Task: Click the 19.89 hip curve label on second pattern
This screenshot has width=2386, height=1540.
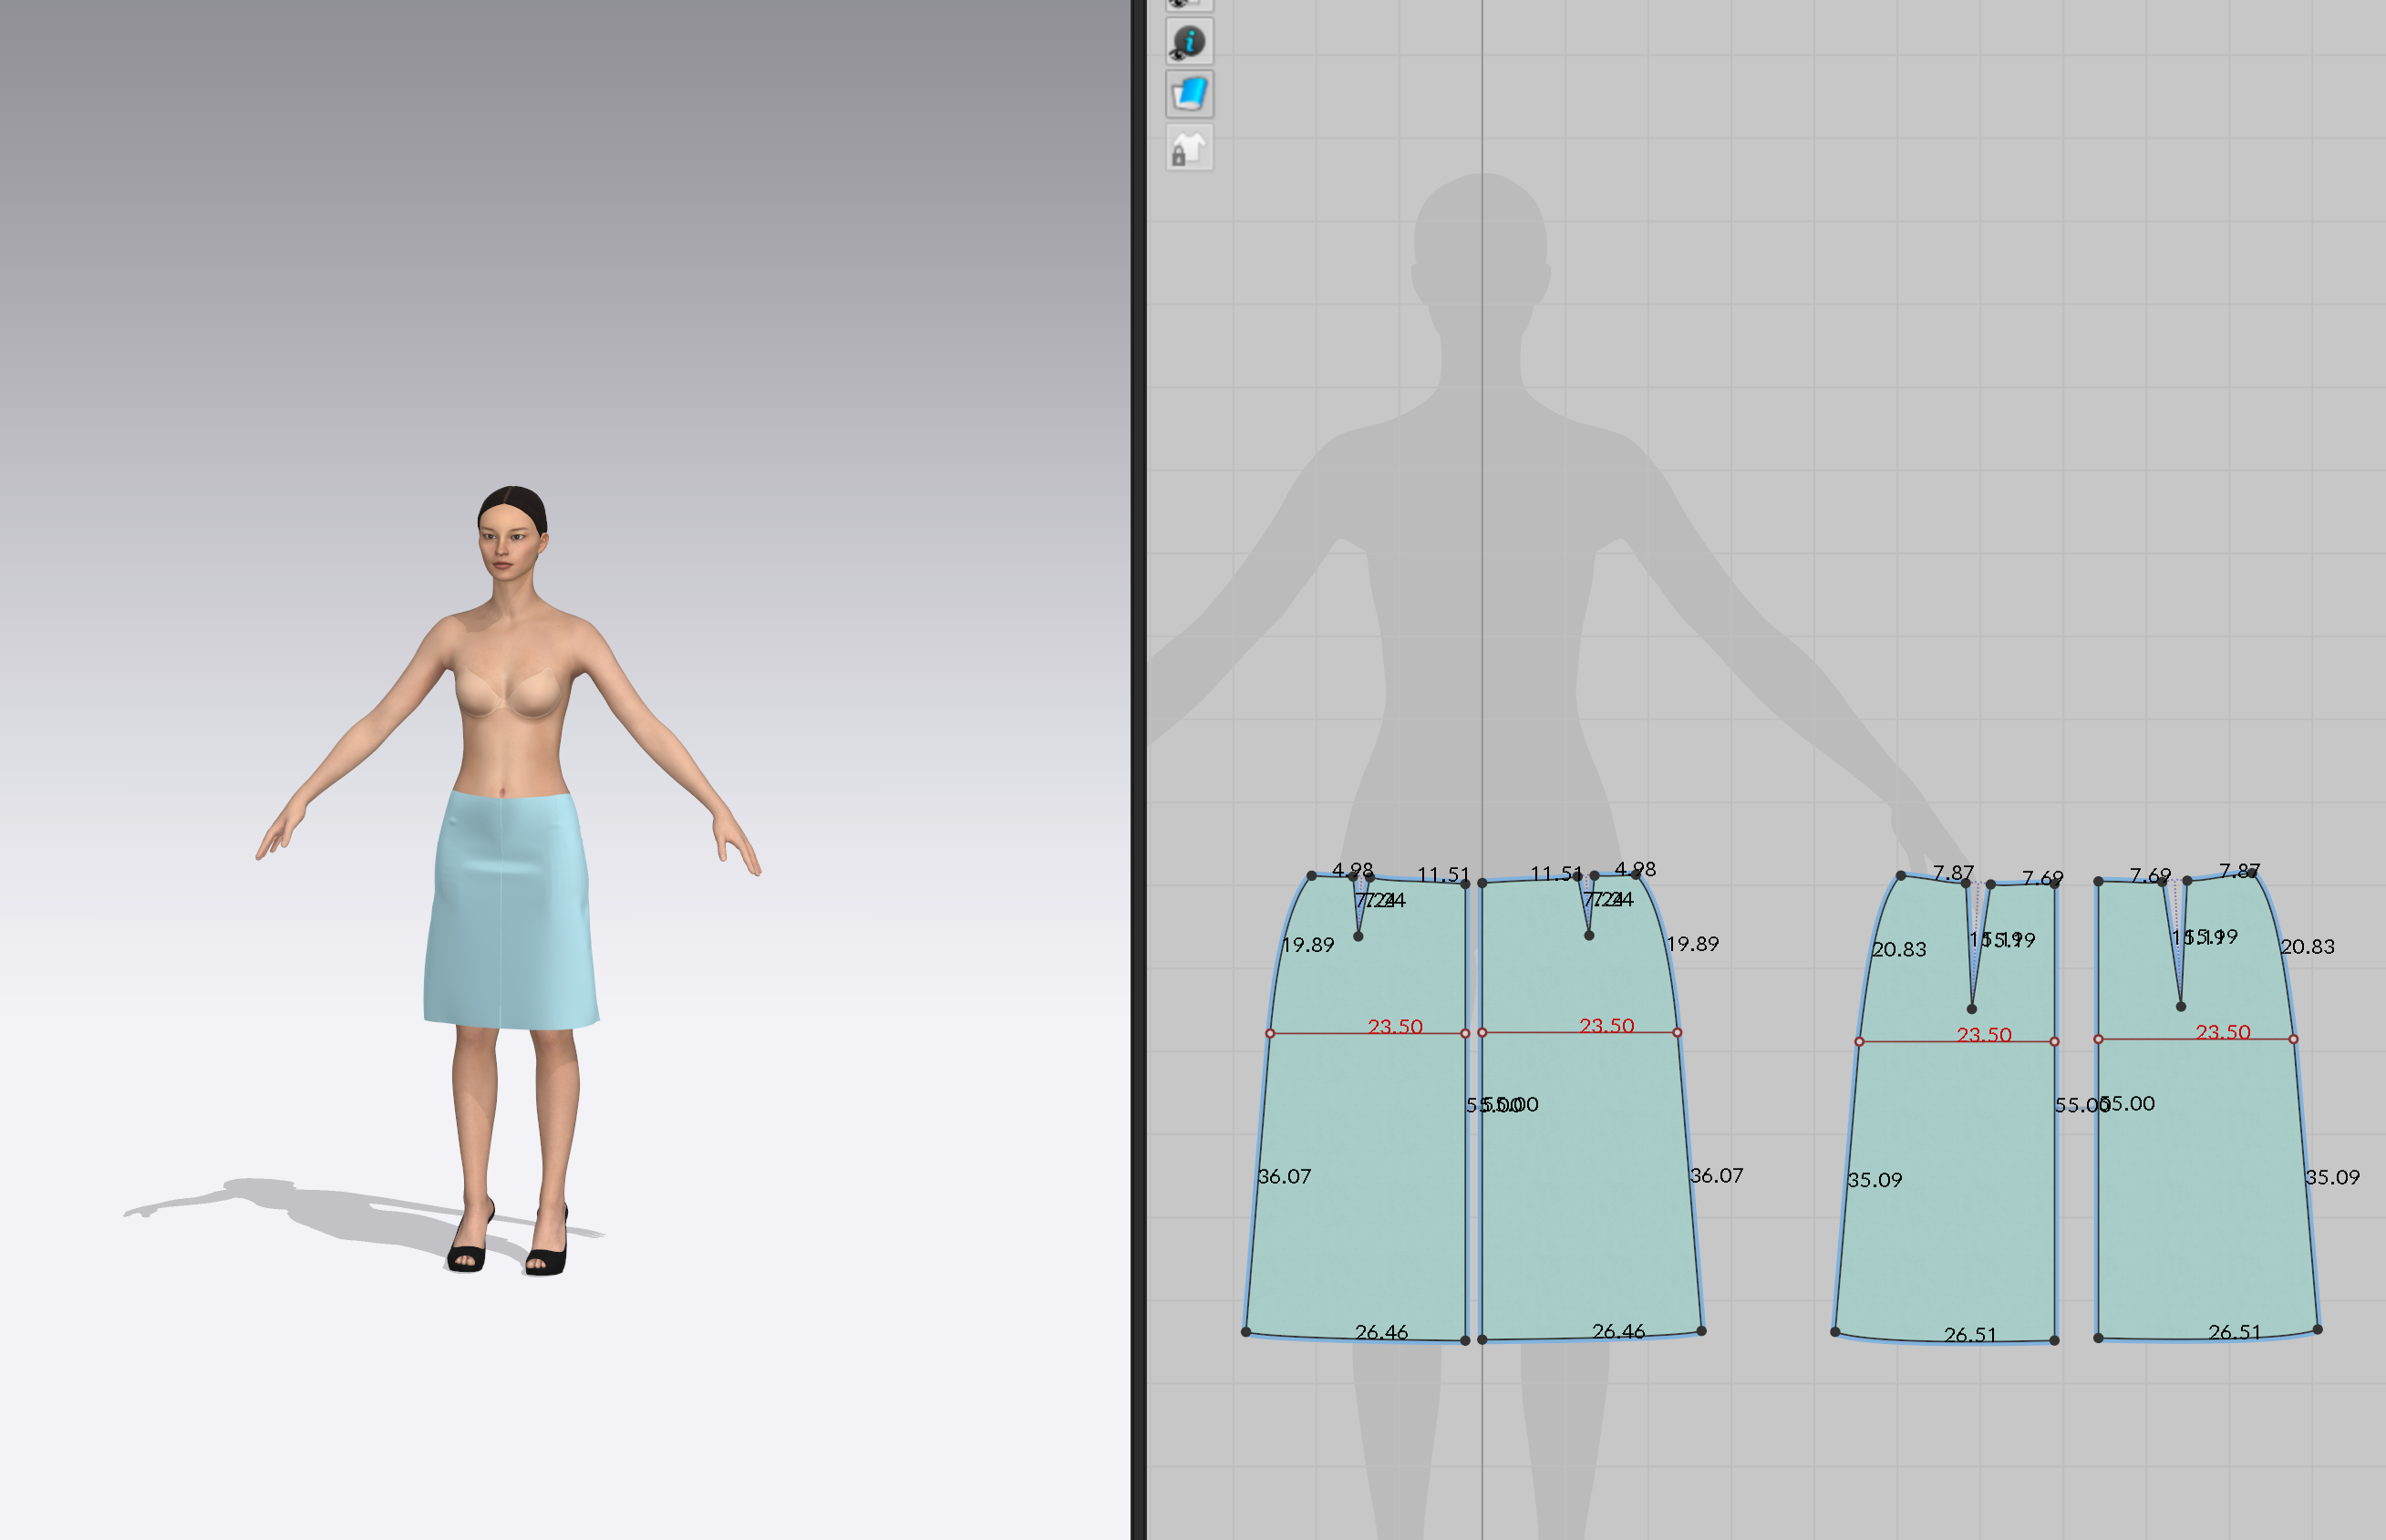Action: [1692, 944]
